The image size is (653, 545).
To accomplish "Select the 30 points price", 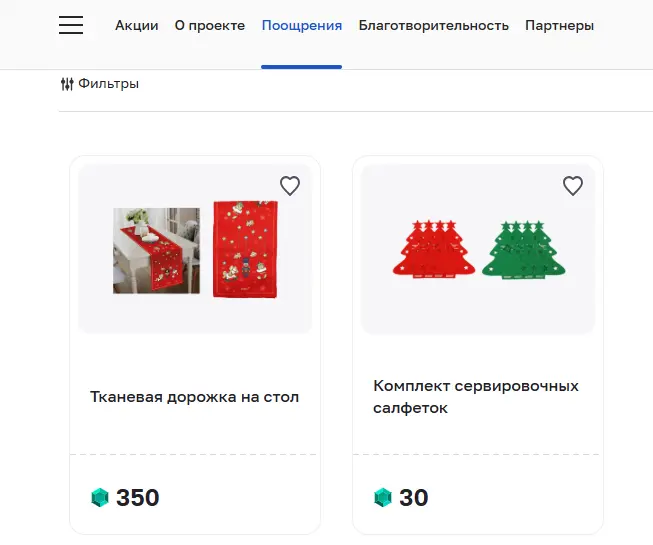I will click(414, 498).
